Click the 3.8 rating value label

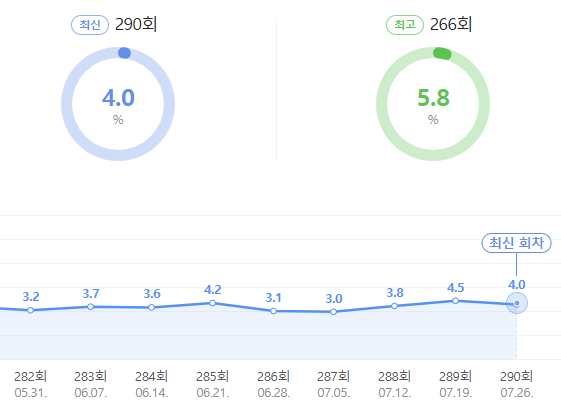[395, 293]
